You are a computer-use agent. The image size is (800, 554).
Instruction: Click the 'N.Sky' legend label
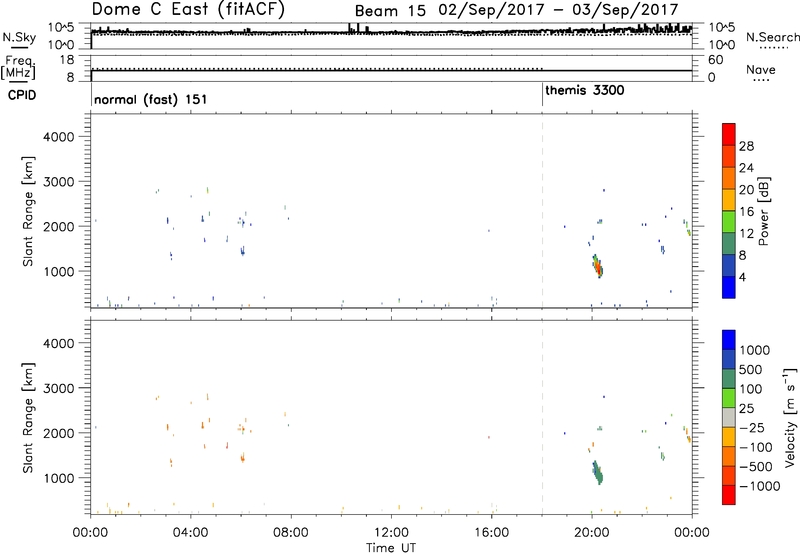click(19, 38)
